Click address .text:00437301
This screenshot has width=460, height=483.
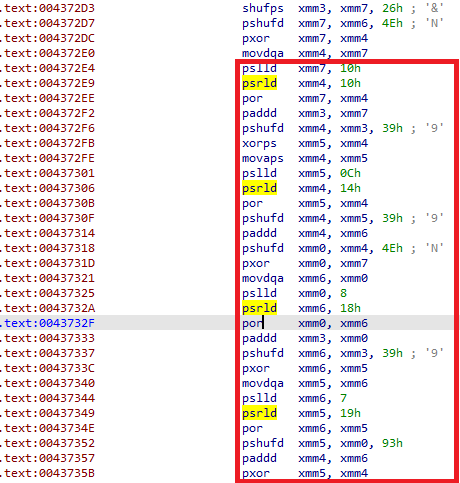click(x=47, y=173)
